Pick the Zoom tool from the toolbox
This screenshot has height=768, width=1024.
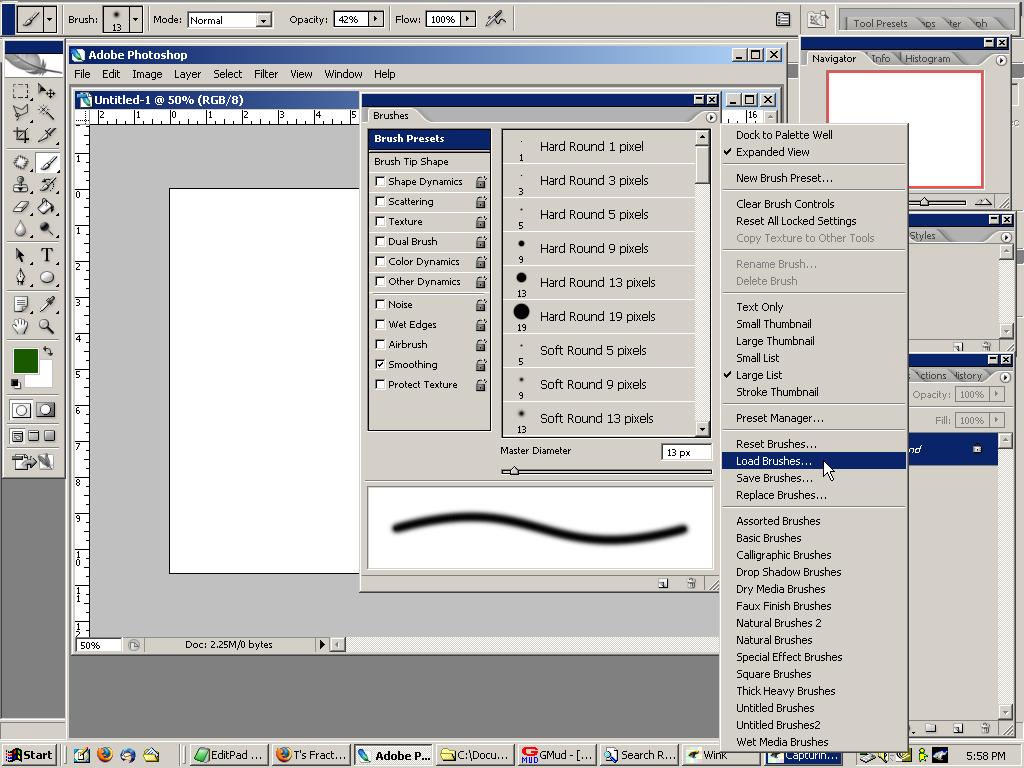(46, 325)
